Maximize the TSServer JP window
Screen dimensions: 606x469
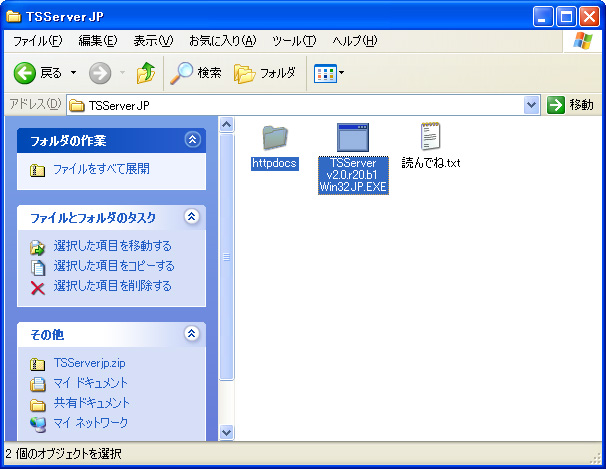(567, 17)
